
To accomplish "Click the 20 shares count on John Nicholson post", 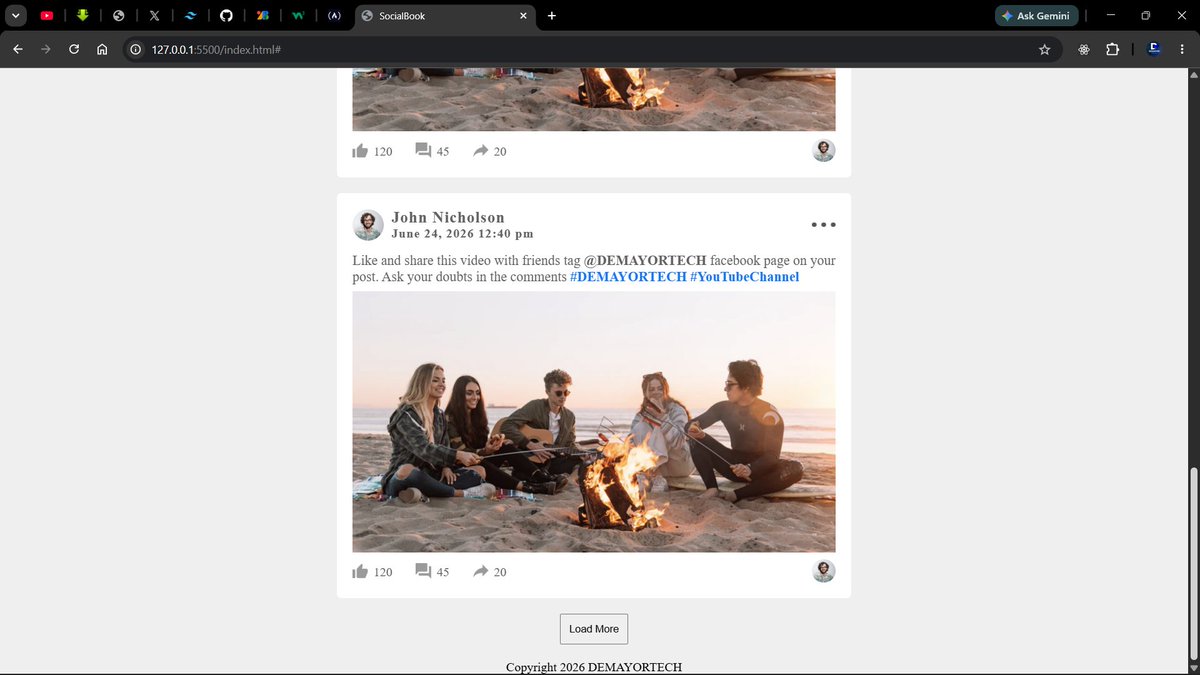I will pyautogui.click(x=500, y=572).
